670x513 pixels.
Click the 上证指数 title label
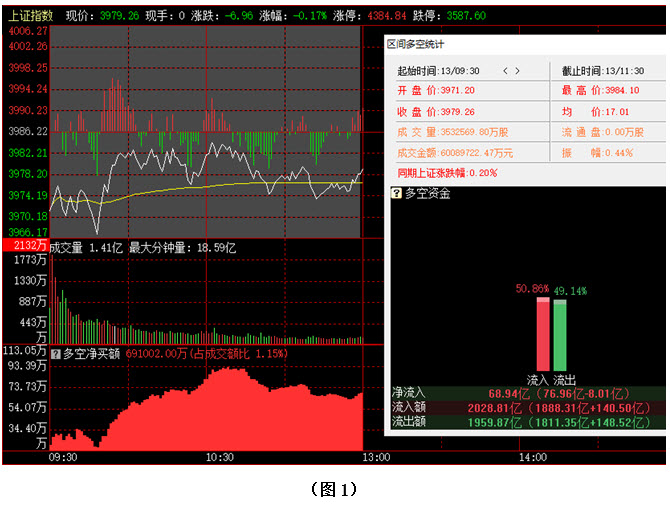[x=32, y=16]
